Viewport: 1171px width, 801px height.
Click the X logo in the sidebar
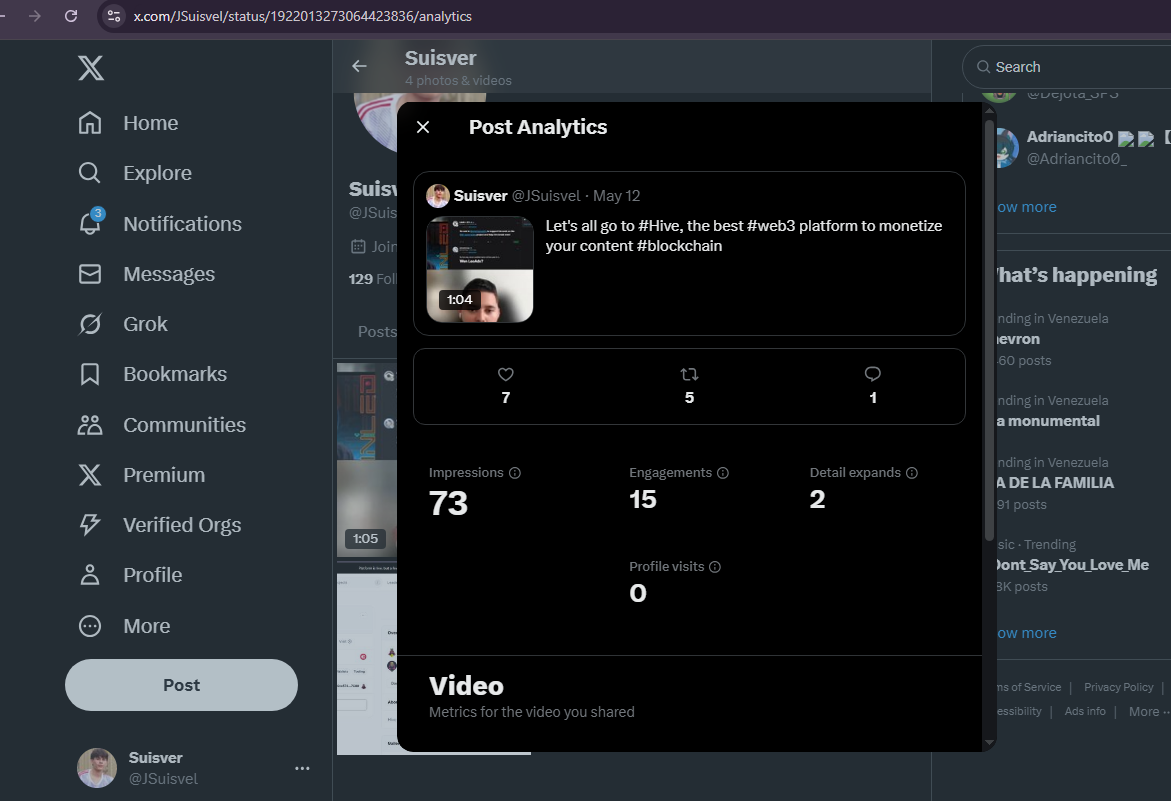point(90,68)
